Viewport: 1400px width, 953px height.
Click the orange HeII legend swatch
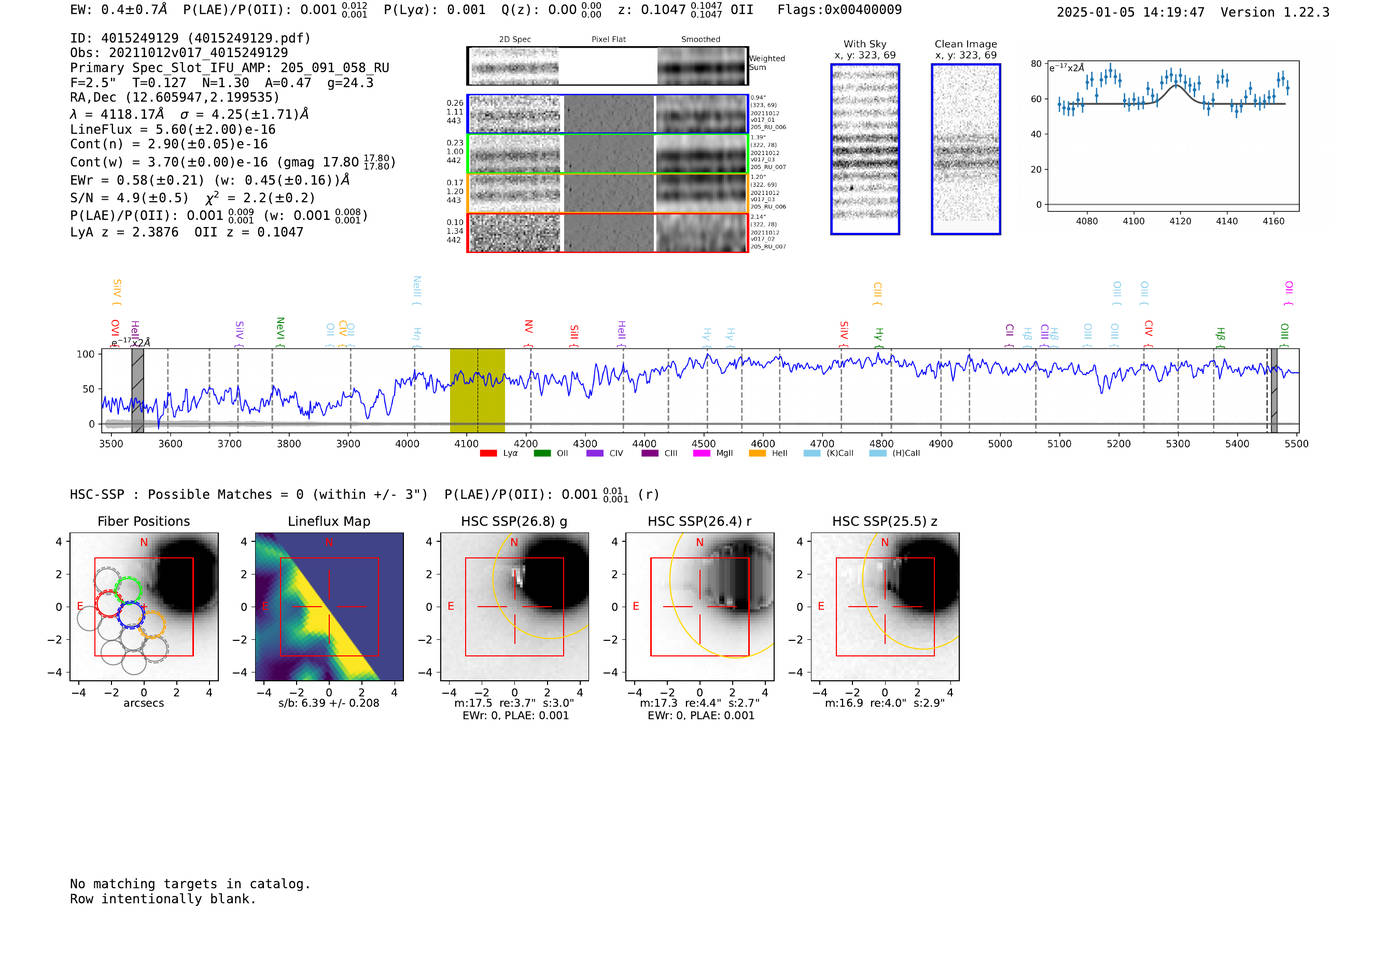[757, 453]
